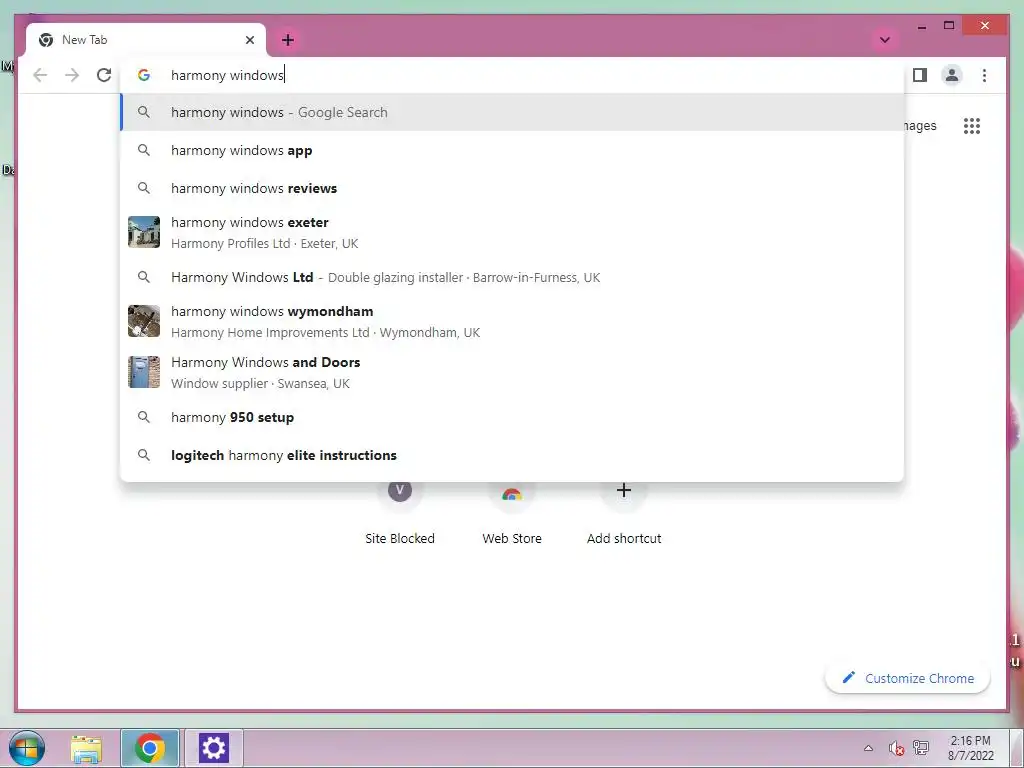The height and width of the screenshot is (768, 1024).
Task: Open the Windows Start button
Action: coord(27,748)
